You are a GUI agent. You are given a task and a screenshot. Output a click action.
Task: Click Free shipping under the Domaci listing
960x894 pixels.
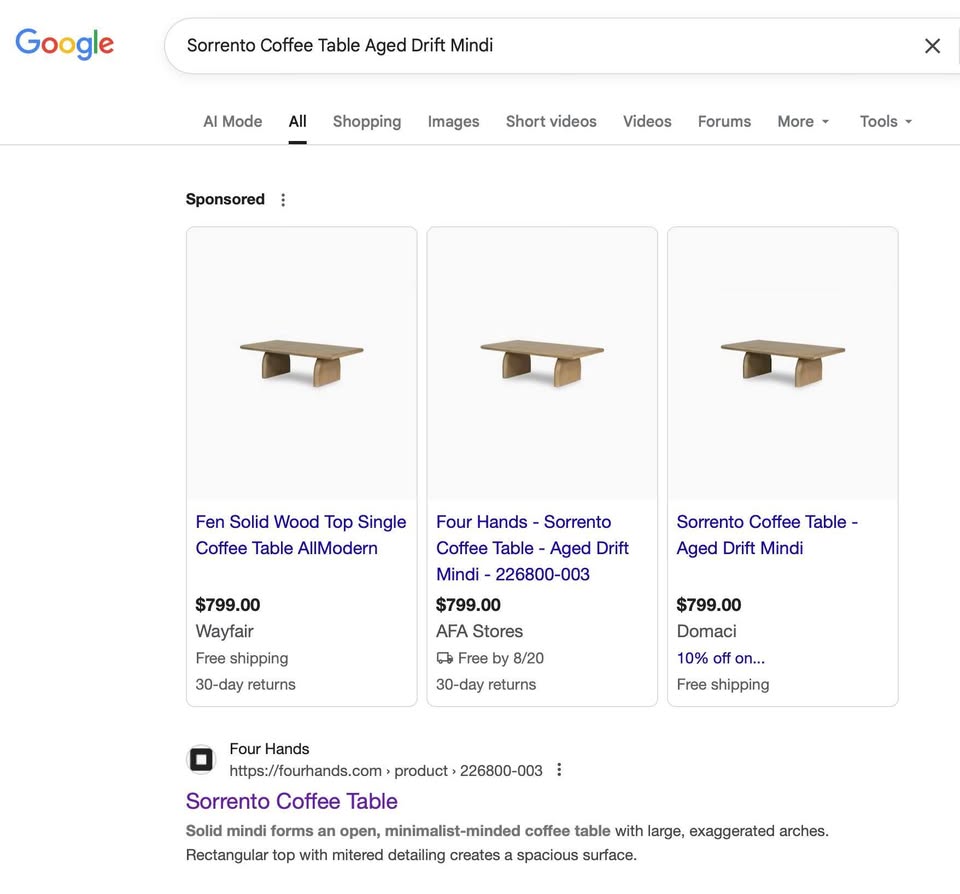(722, 685)
